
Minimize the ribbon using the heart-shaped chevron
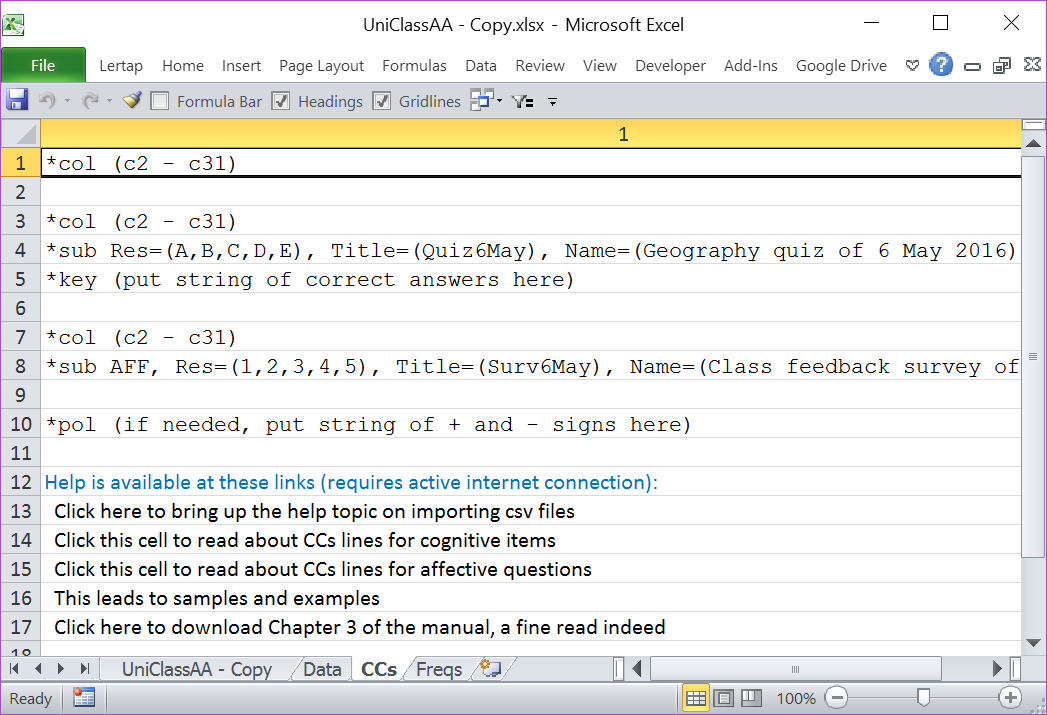(x=912, y=65)
